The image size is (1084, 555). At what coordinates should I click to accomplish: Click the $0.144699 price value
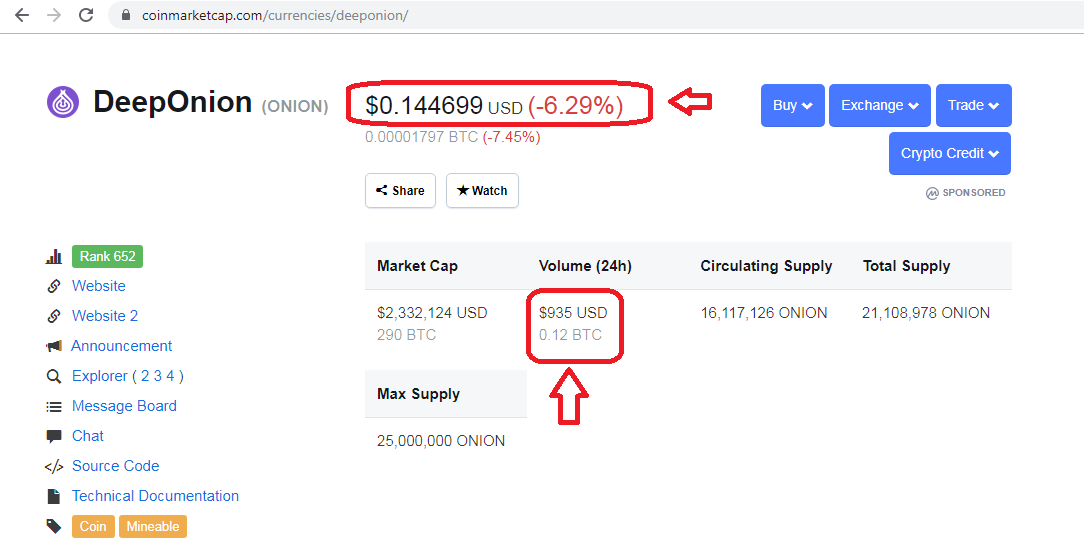tap(424, 106)
